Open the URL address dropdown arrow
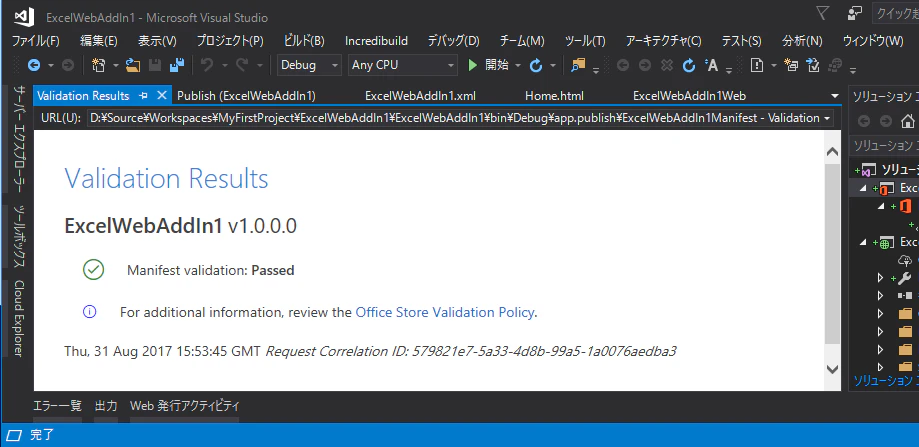The height and width of the screenshot is (447, 919). pos(827,118)
